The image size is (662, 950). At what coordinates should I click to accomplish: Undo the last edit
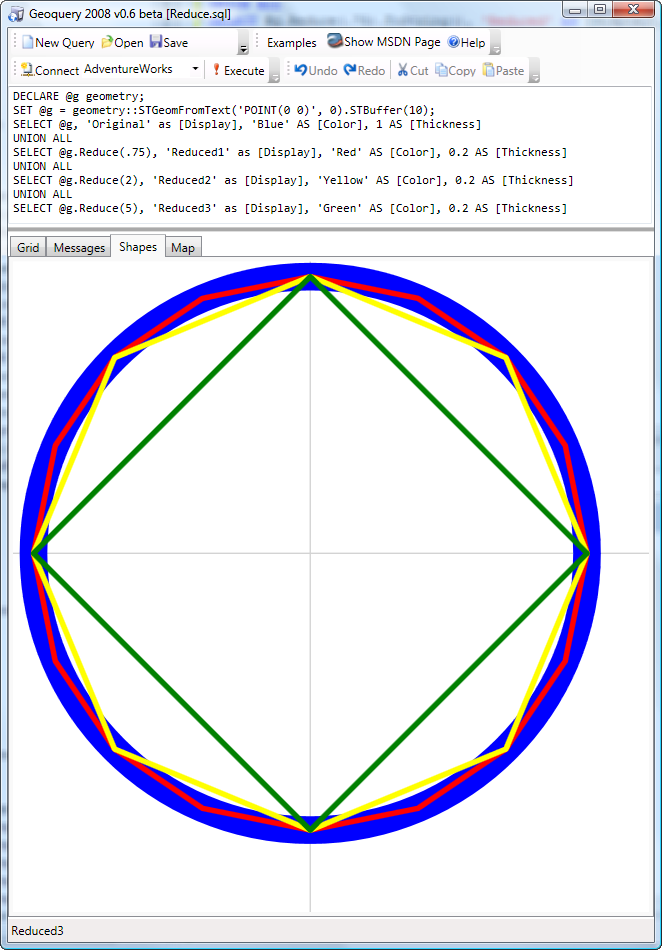click(316, 70)
